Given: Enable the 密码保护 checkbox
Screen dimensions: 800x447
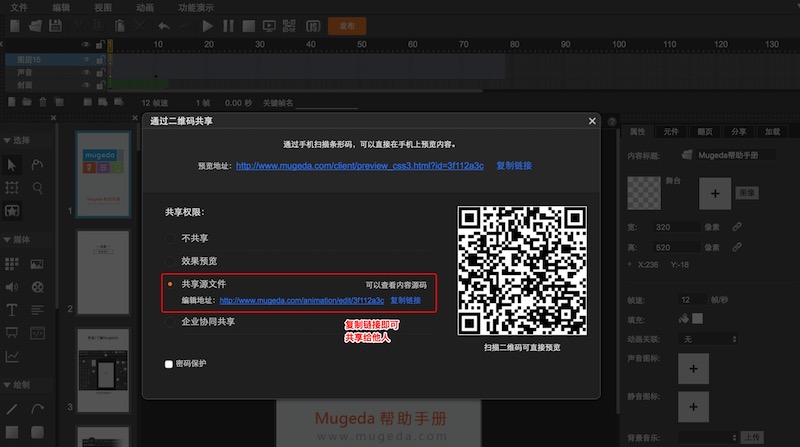Looking at the screenshot, I should tap(169, 364).
